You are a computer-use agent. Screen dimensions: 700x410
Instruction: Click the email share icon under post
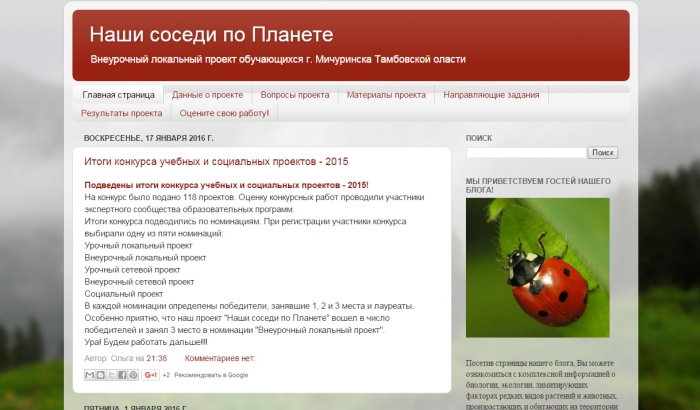90,375
